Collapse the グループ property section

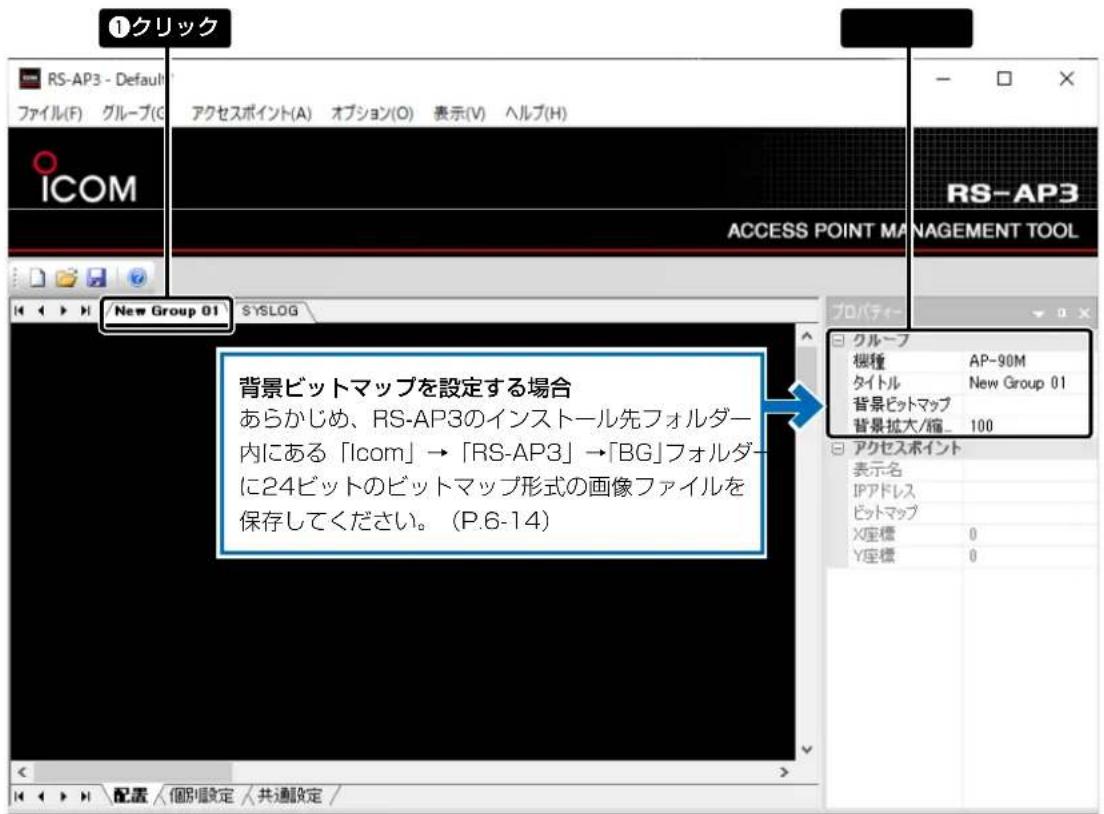point(838,340)
